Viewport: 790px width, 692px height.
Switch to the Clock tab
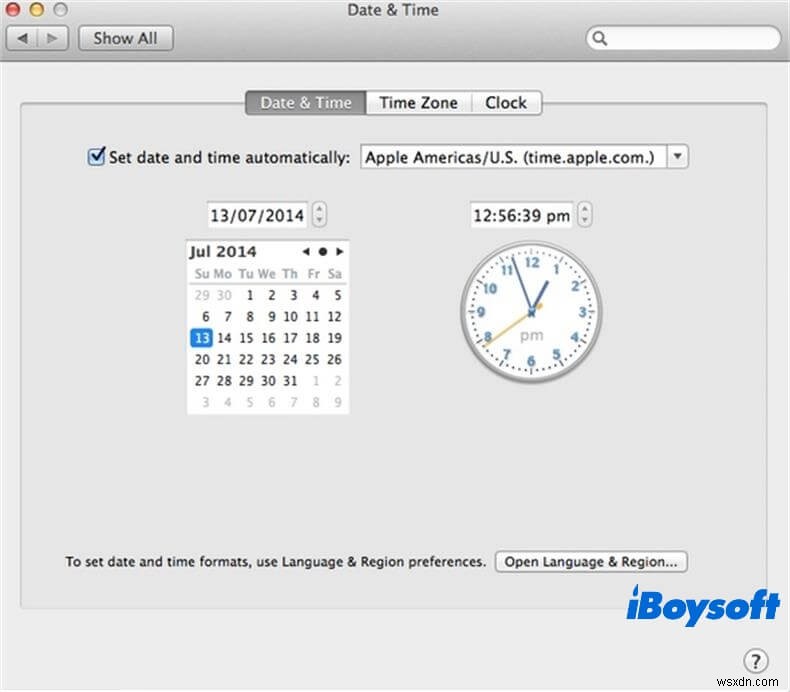506,103
